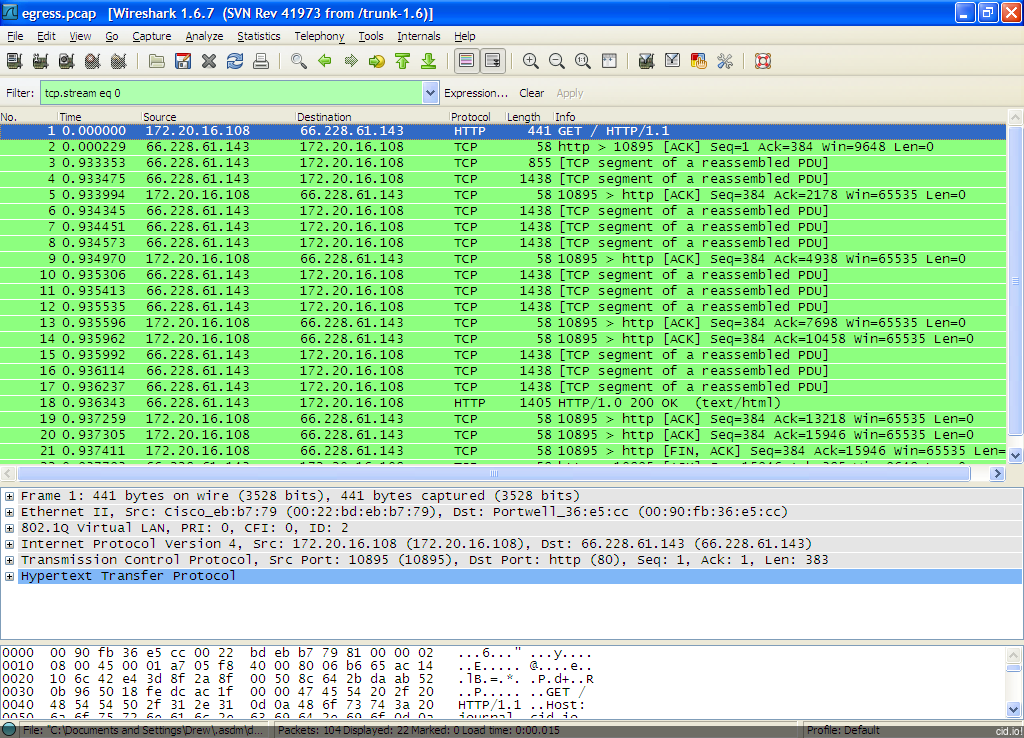Open the list of capture interfaces

pyautogui.click(x=14, y=61)
